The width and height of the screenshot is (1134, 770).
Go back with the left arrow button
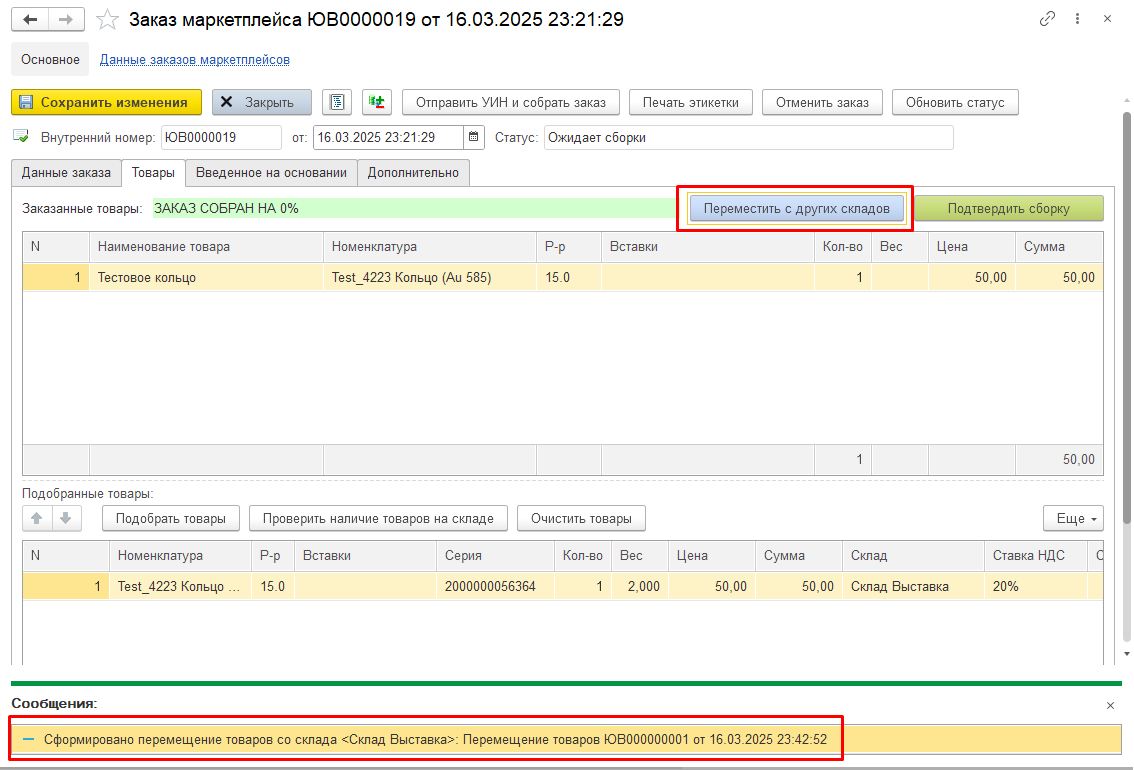(30, 20)
